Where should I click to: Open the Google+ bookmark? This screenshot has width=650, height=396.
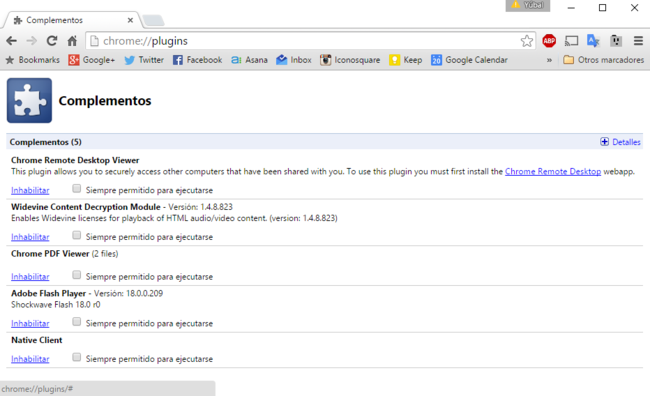(92, 60)
